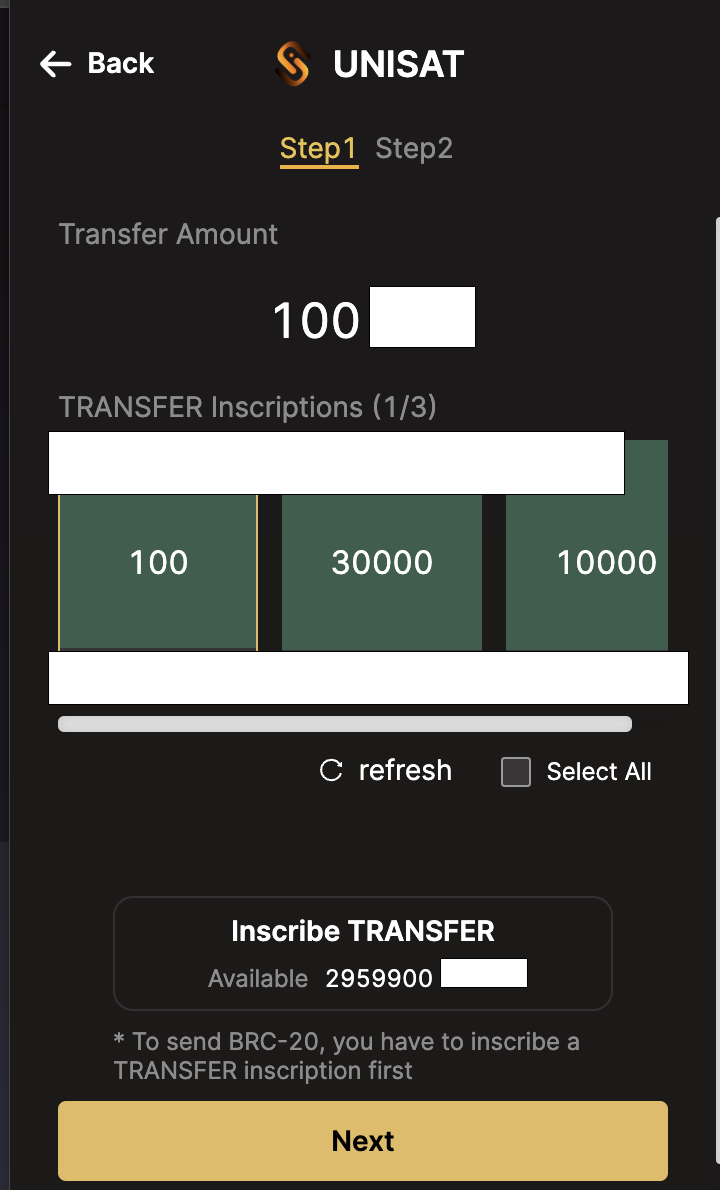Click the back arrow icon
720x1190 pixels.
56,64
